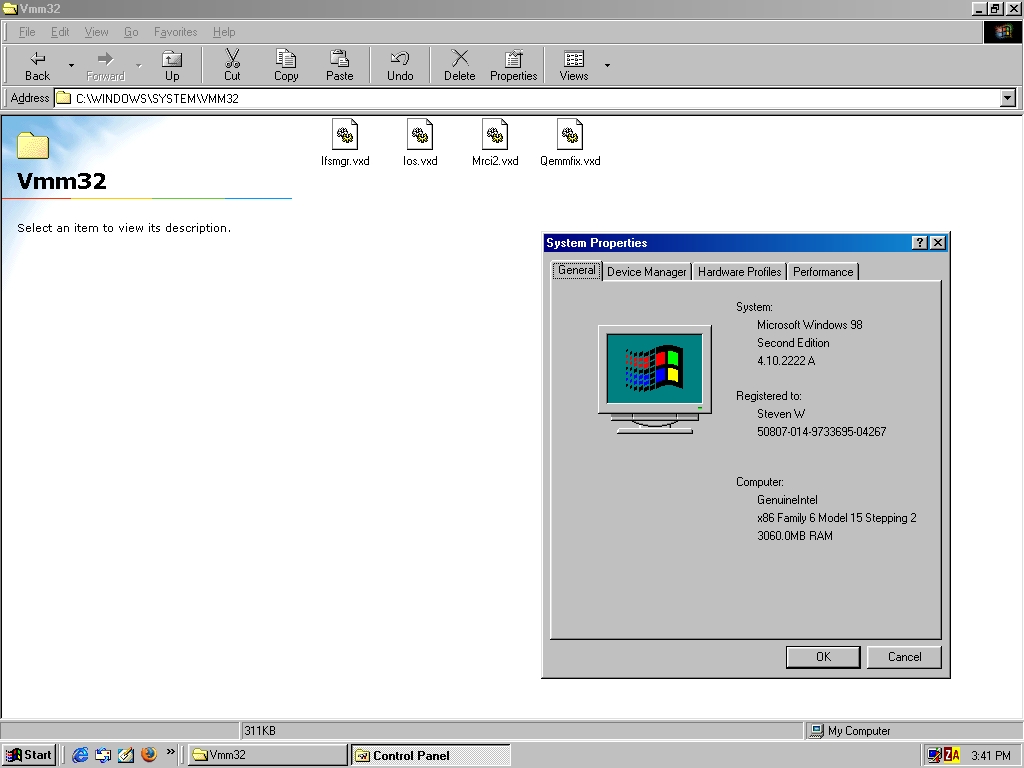
Task: Click the 3060.0MB RAM text
Action: (x=795, y=536)
